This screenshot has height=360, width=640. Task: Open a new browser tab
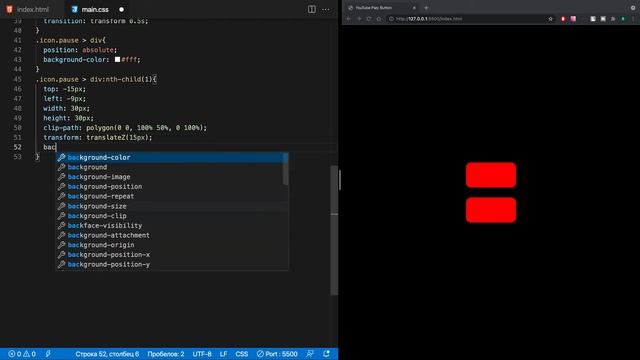click(x=426, y=8)
